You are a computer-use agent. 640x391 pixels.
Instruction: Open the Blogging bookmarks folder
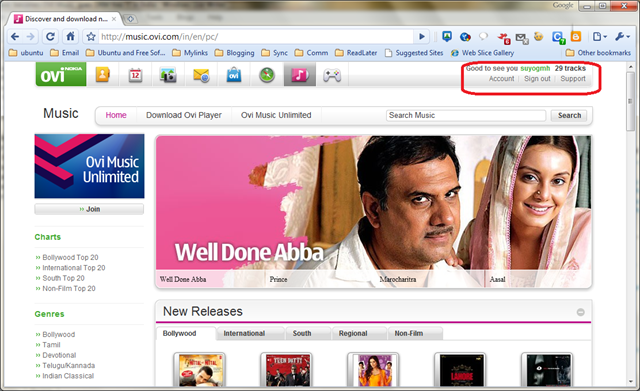coord(235,53)
